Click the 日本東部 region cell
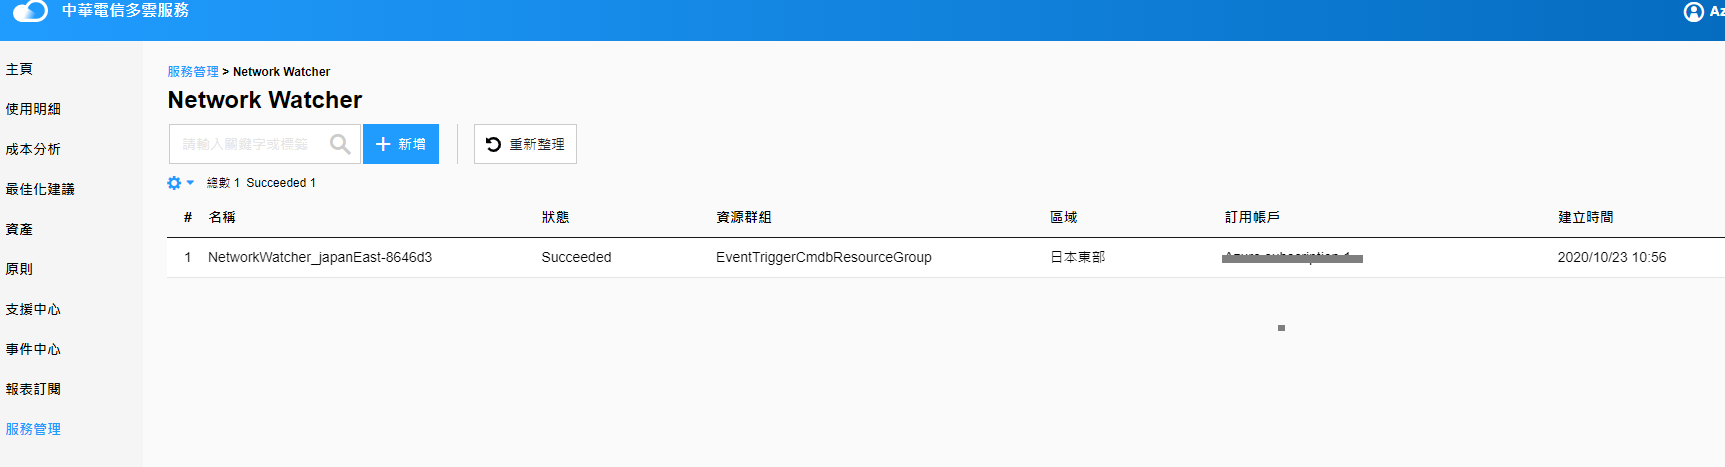This screenshot has width=1725, height=467. pos(1078,257)
